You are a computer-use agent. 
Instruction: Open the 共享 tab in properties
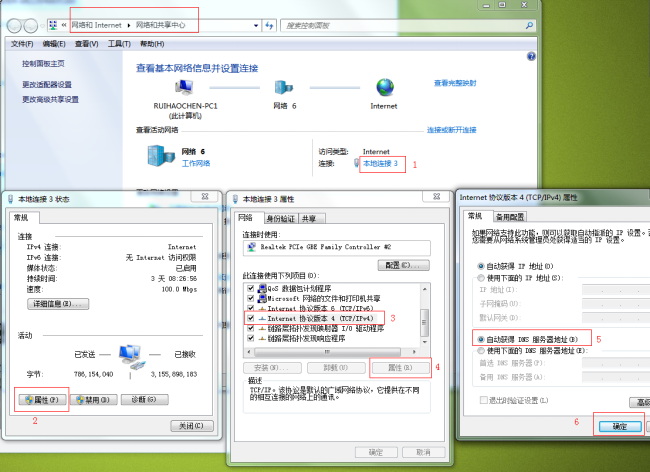[x=310, y=217]
